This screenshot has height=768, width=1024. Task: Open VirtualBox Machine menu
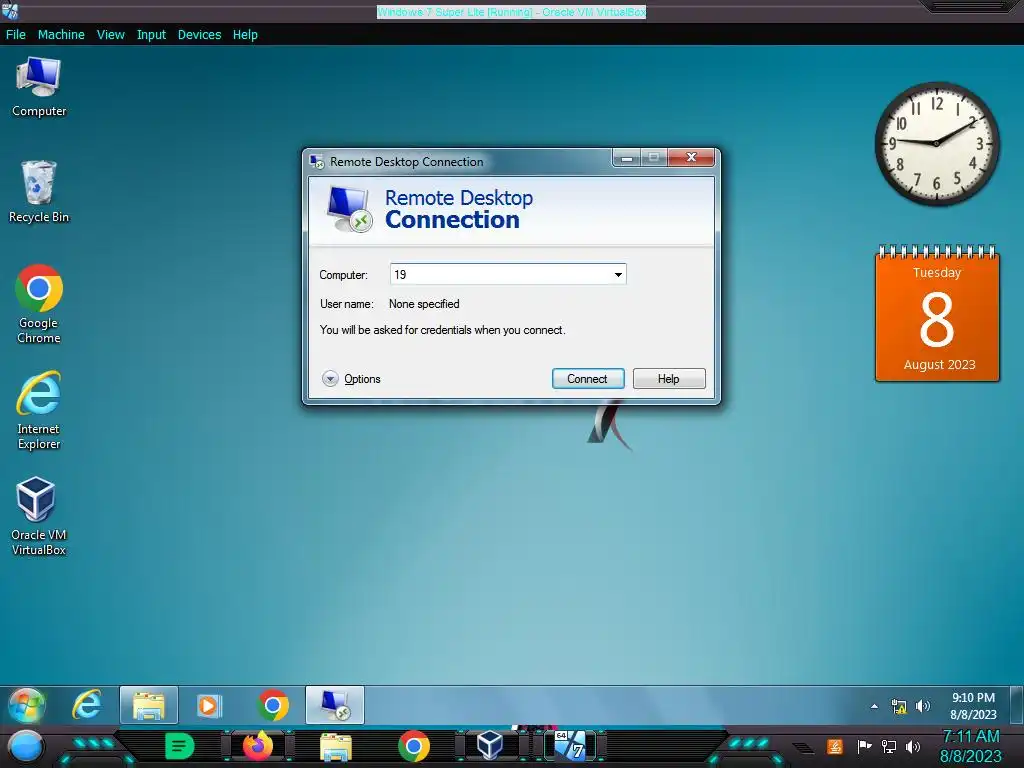(61, 35)
